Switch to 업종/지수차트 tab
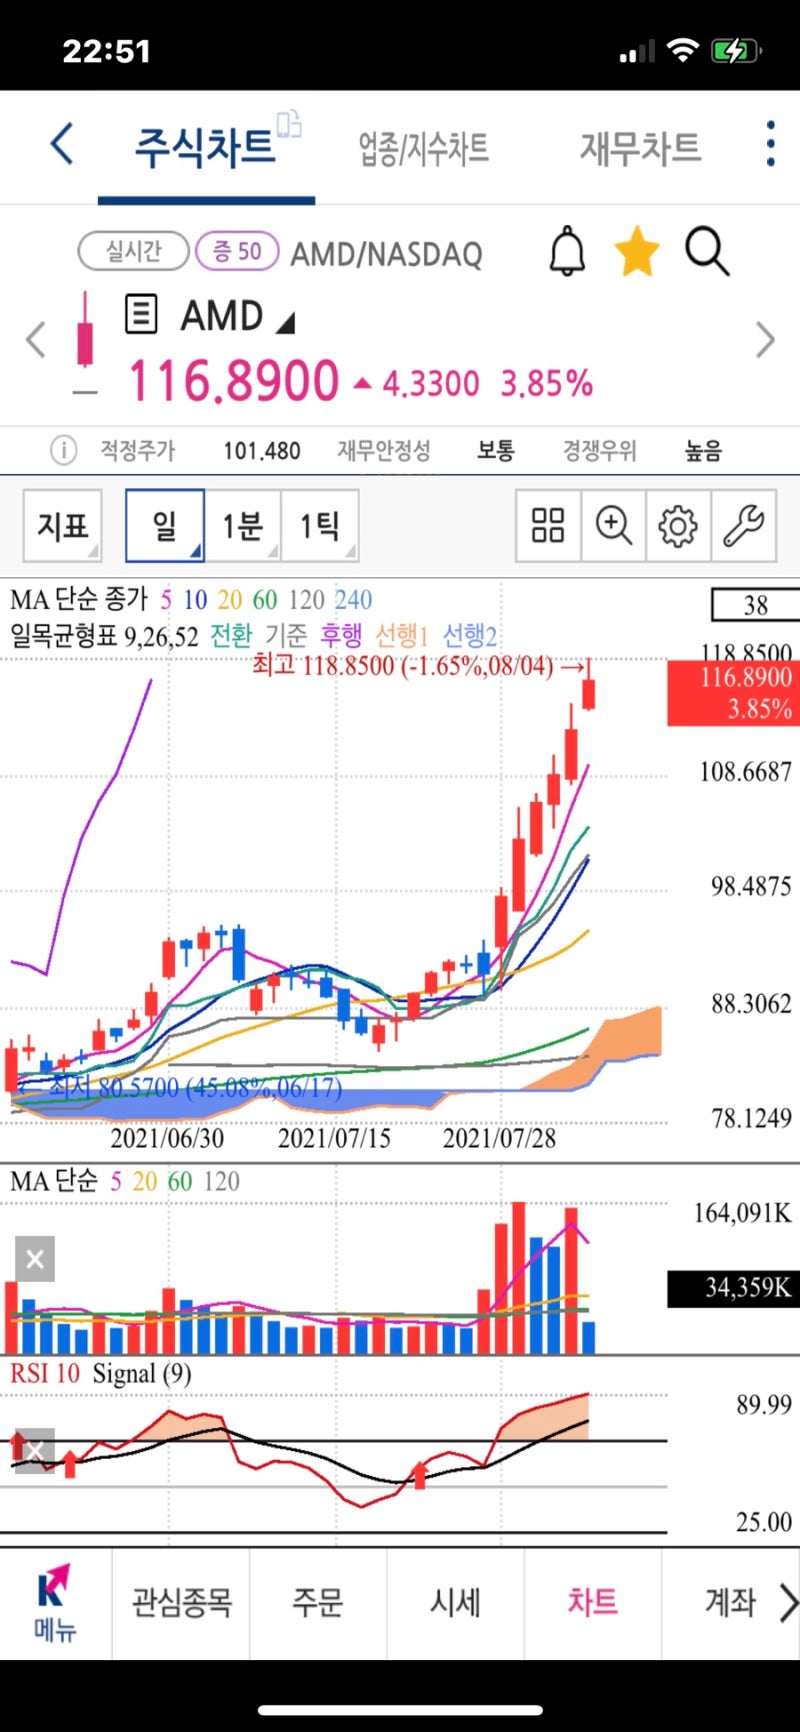This screenshot has height=1732, width=800. (424, 148)
